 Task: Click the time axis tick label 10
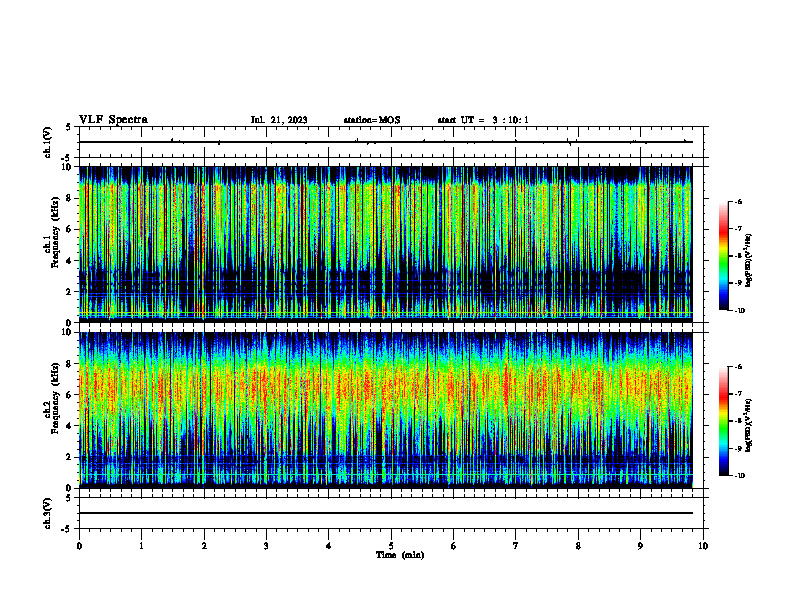click(703, 546)
